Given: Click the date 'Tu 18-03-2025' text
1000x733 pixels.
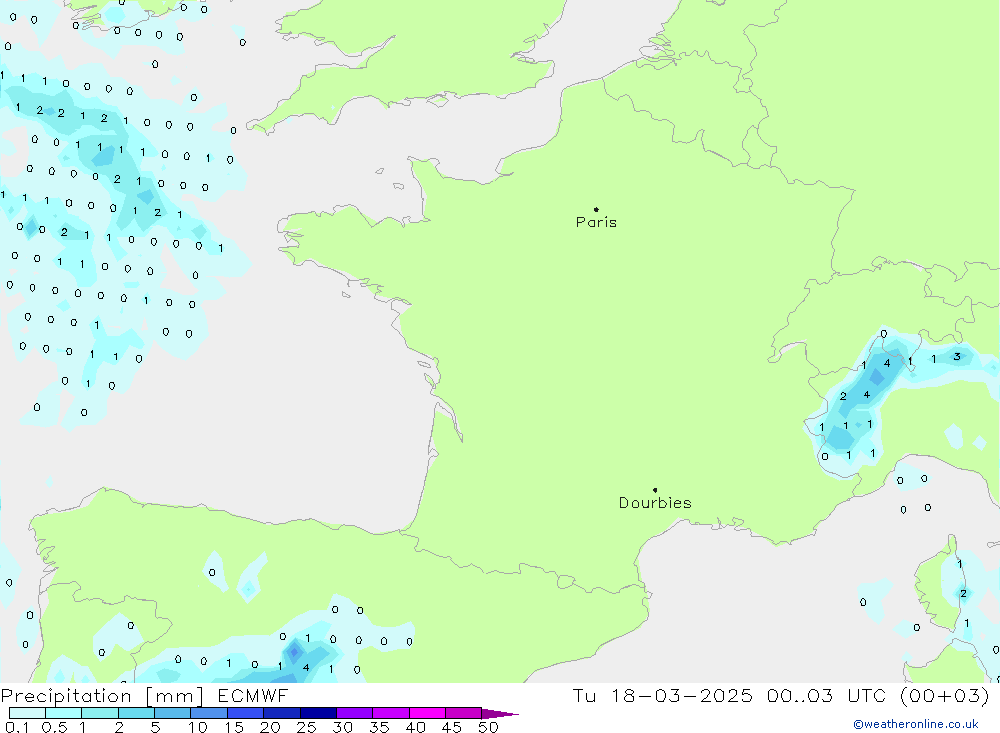Looking at the screenshot, I should [663, 696].
